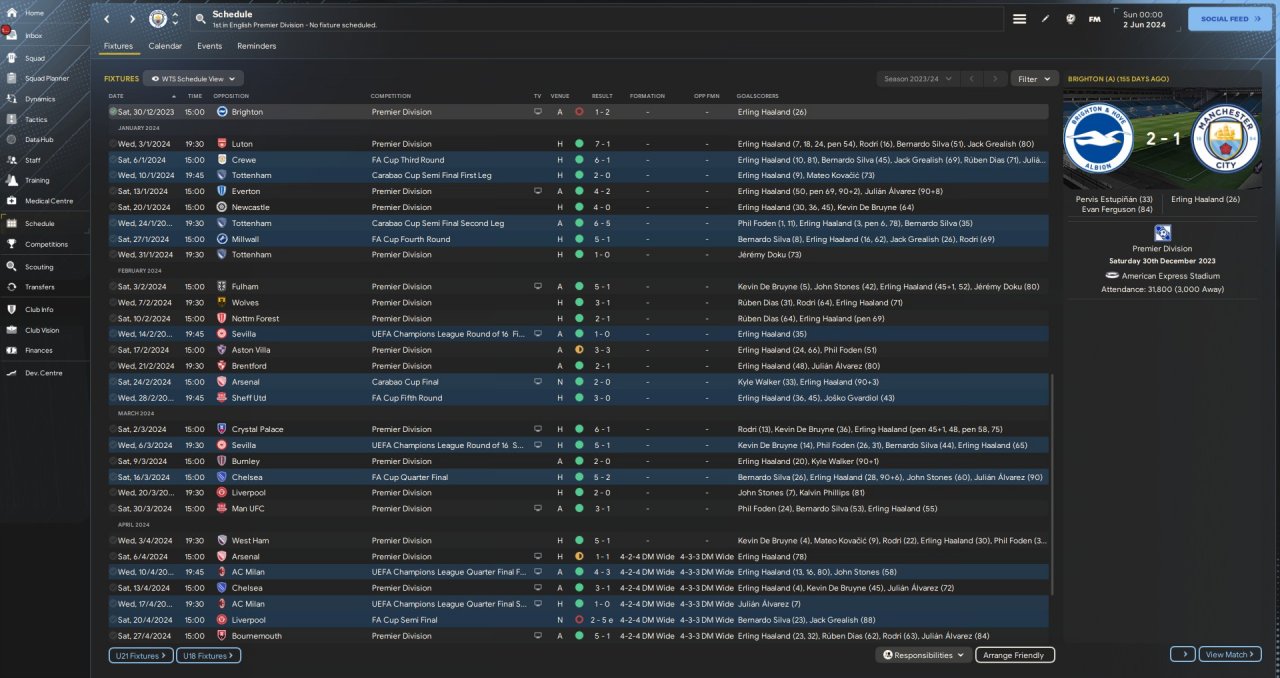This screenshot has width=1280, height=678.
Task: Click the FM logo icon
Action: tap(1094, 19)
